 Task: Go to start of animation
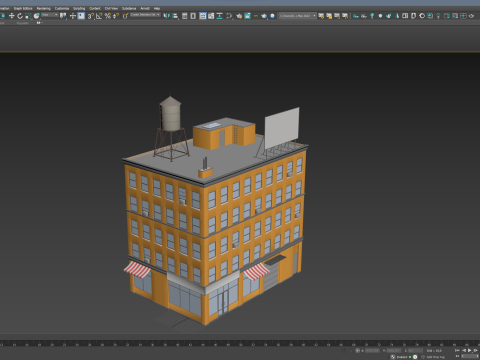click(x=457, y=350)
